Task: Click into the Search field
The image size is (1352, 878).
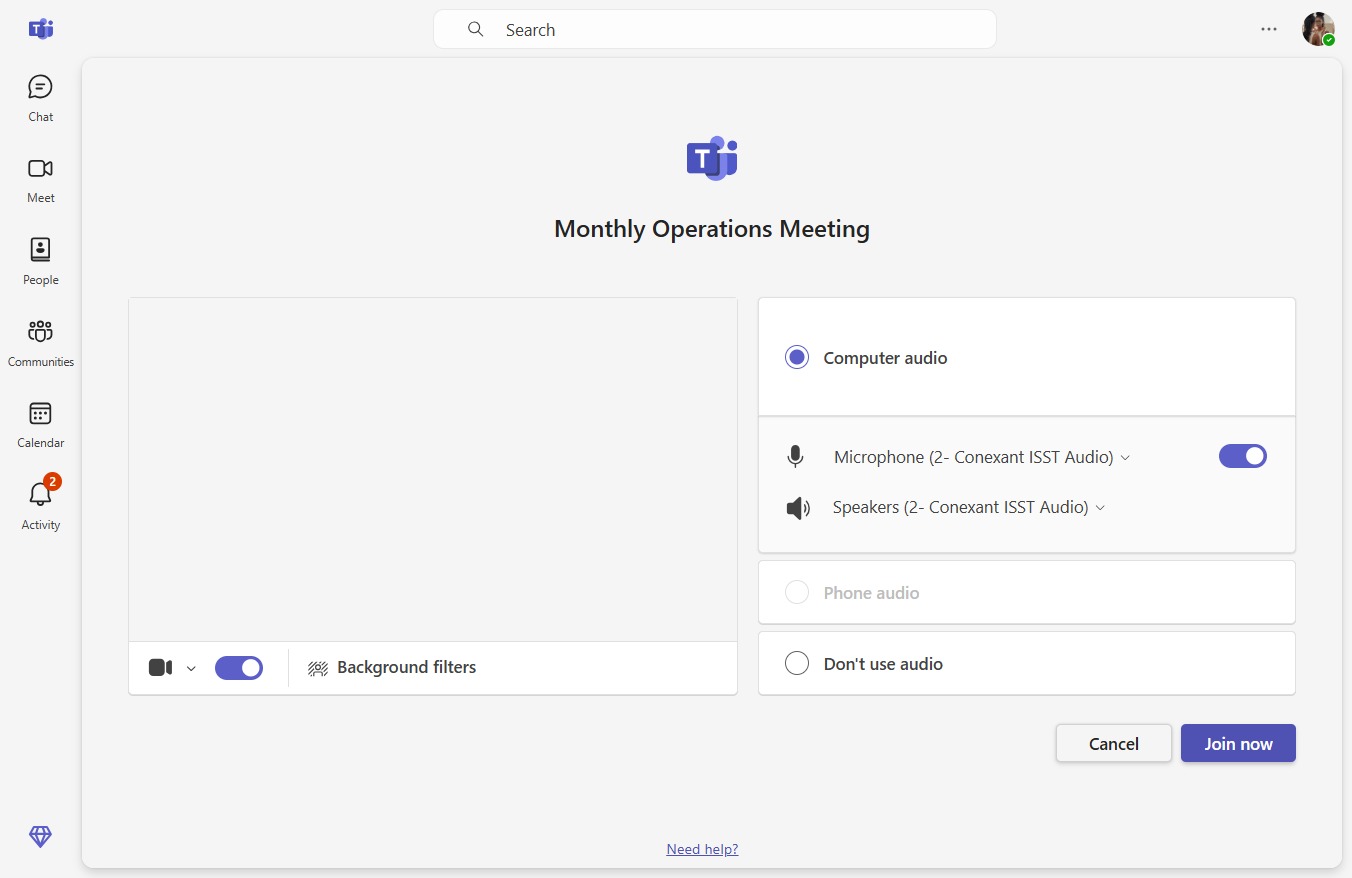Action: pos(715,29)
